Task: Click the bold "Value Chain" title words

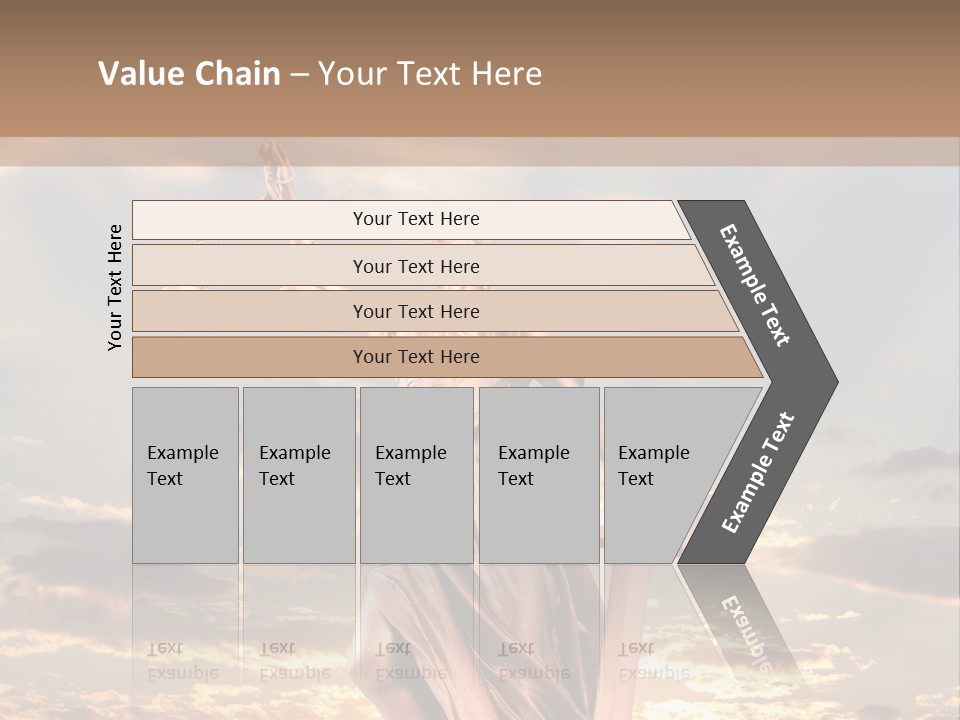Action: coord(189,74)
